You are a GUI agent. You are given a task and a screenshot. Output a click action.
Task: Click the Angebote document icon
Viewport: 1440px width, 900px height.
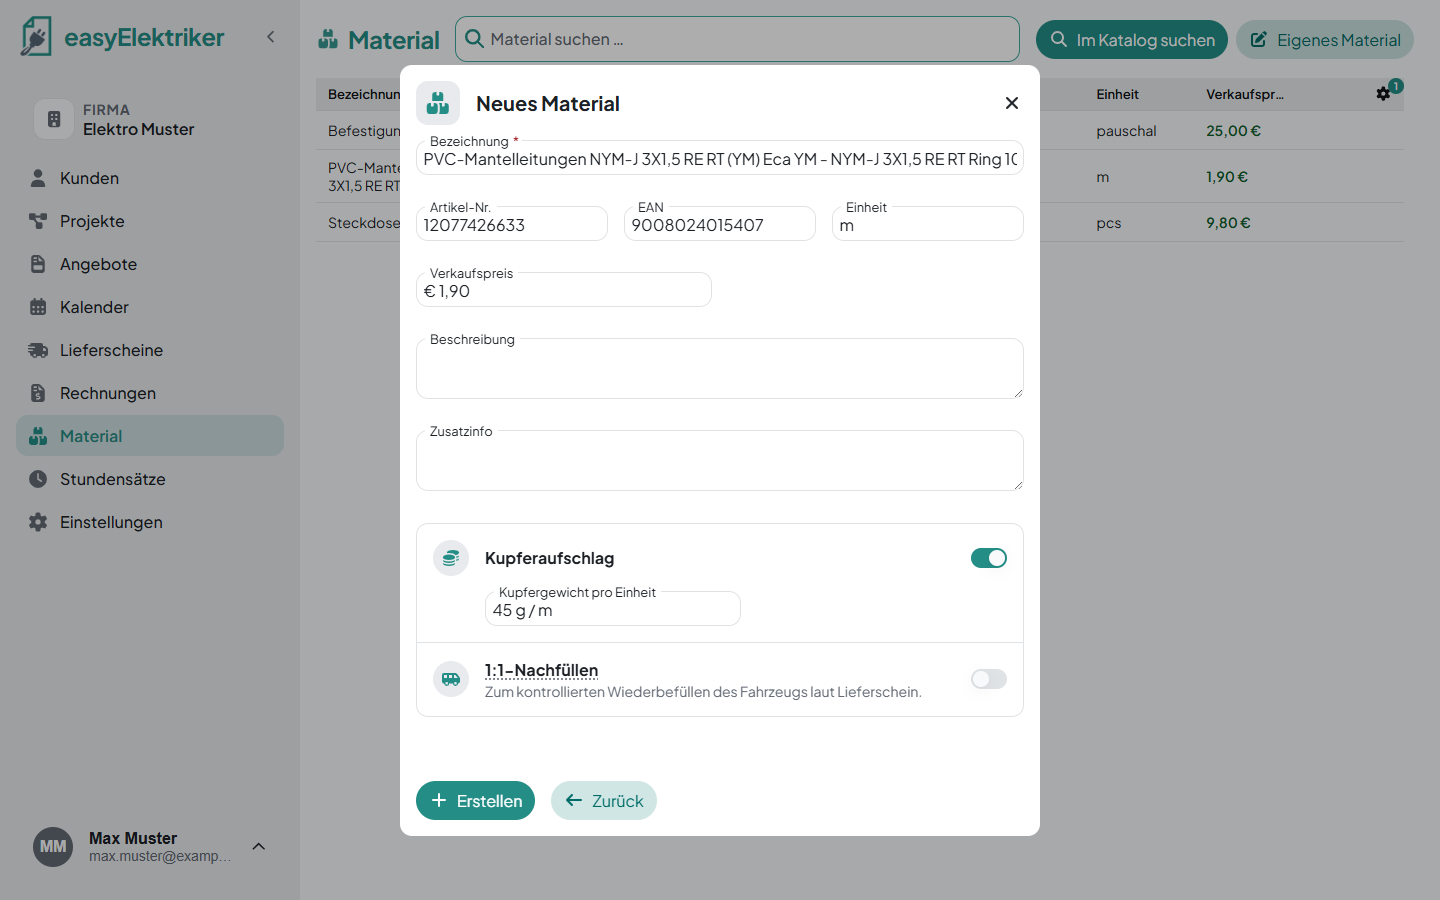click(38, 264)
